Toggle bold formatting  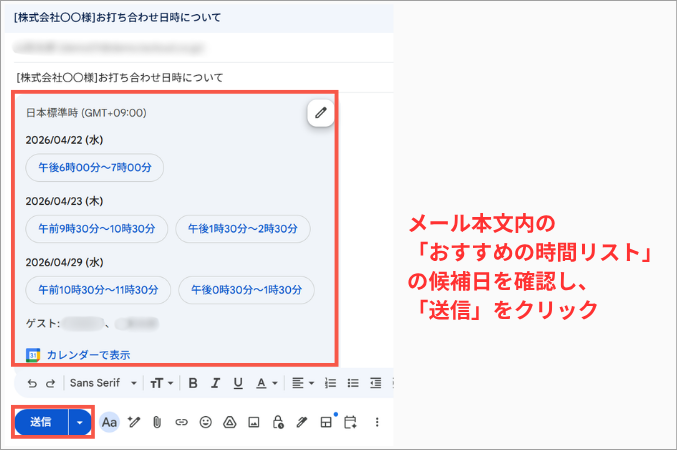click(193, 383)
